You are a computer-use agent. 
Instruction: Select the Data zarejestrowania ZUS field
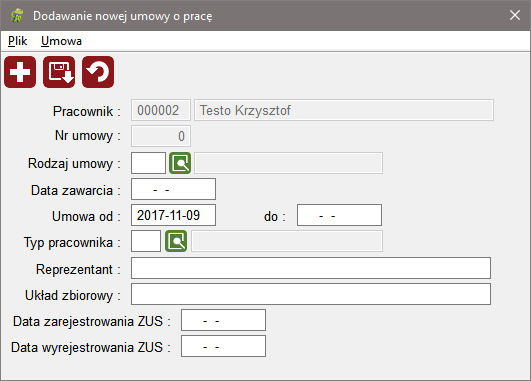224,320
